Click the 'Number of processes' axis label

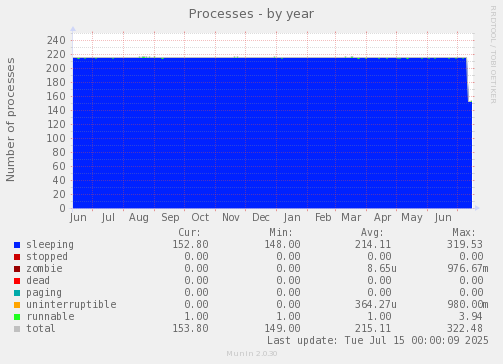[10, 120]
